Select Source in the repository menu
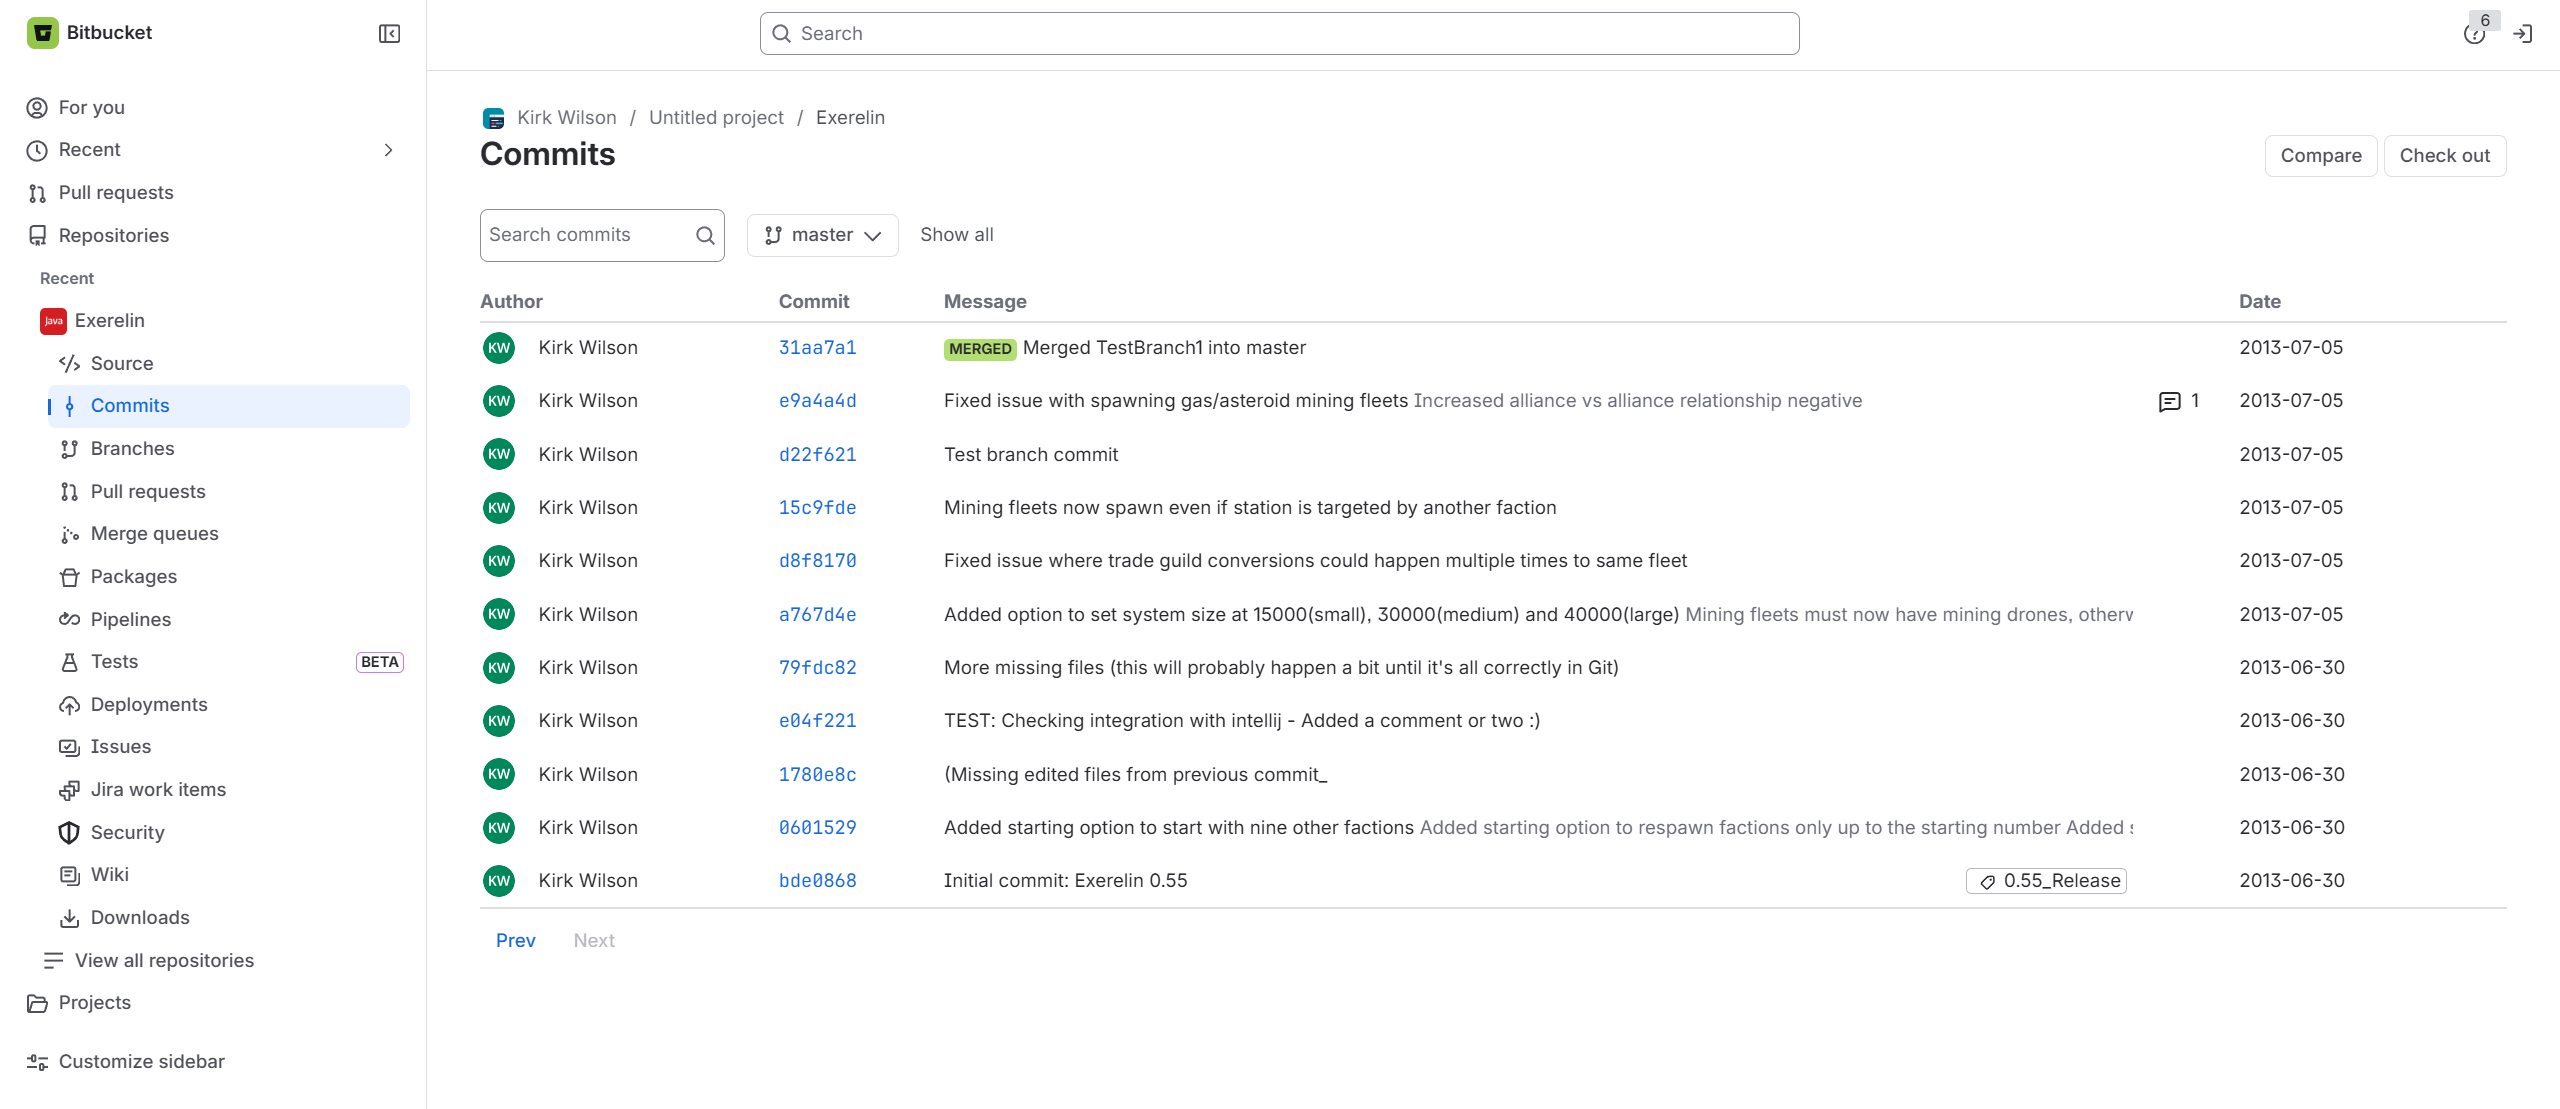 tap(122, 363)
